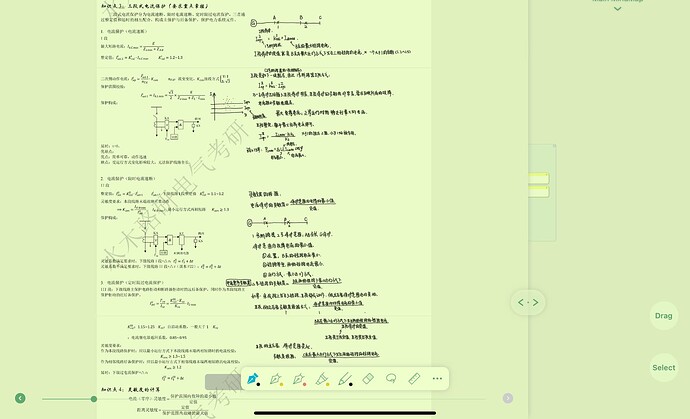The image size is (690, 419).
Task: Select the yellow highlighter marker tool
Action: tap(322, 379)
